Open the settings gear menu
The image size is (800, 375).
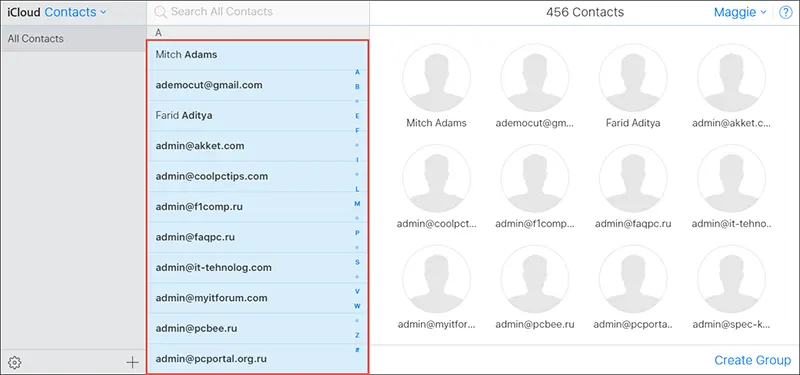pyautogui.click(x=15, y=363)
